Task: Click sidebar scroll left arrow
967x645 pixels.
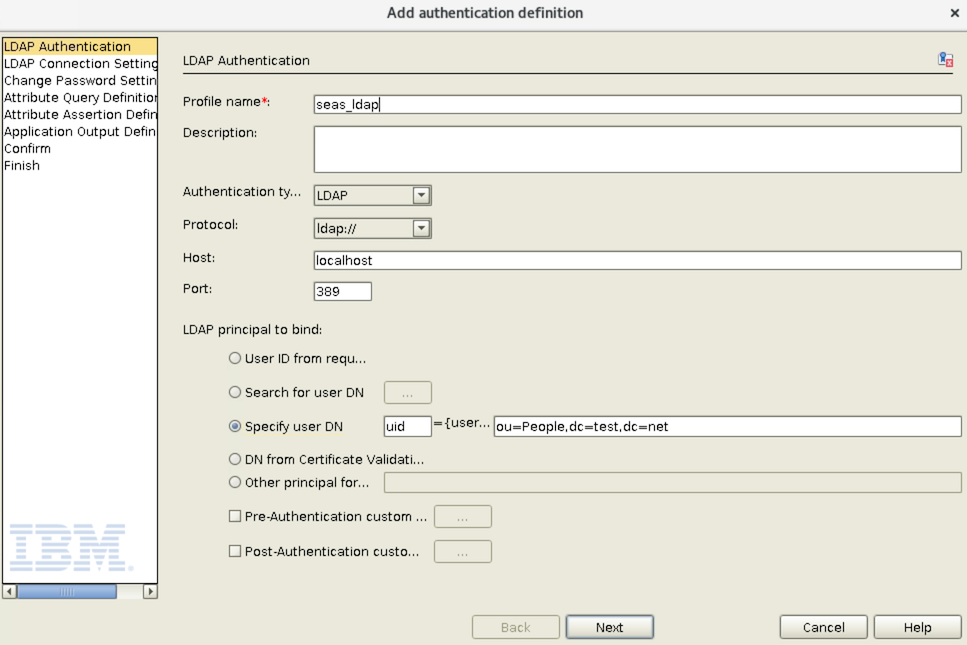Action: click(x=10, y=592)
